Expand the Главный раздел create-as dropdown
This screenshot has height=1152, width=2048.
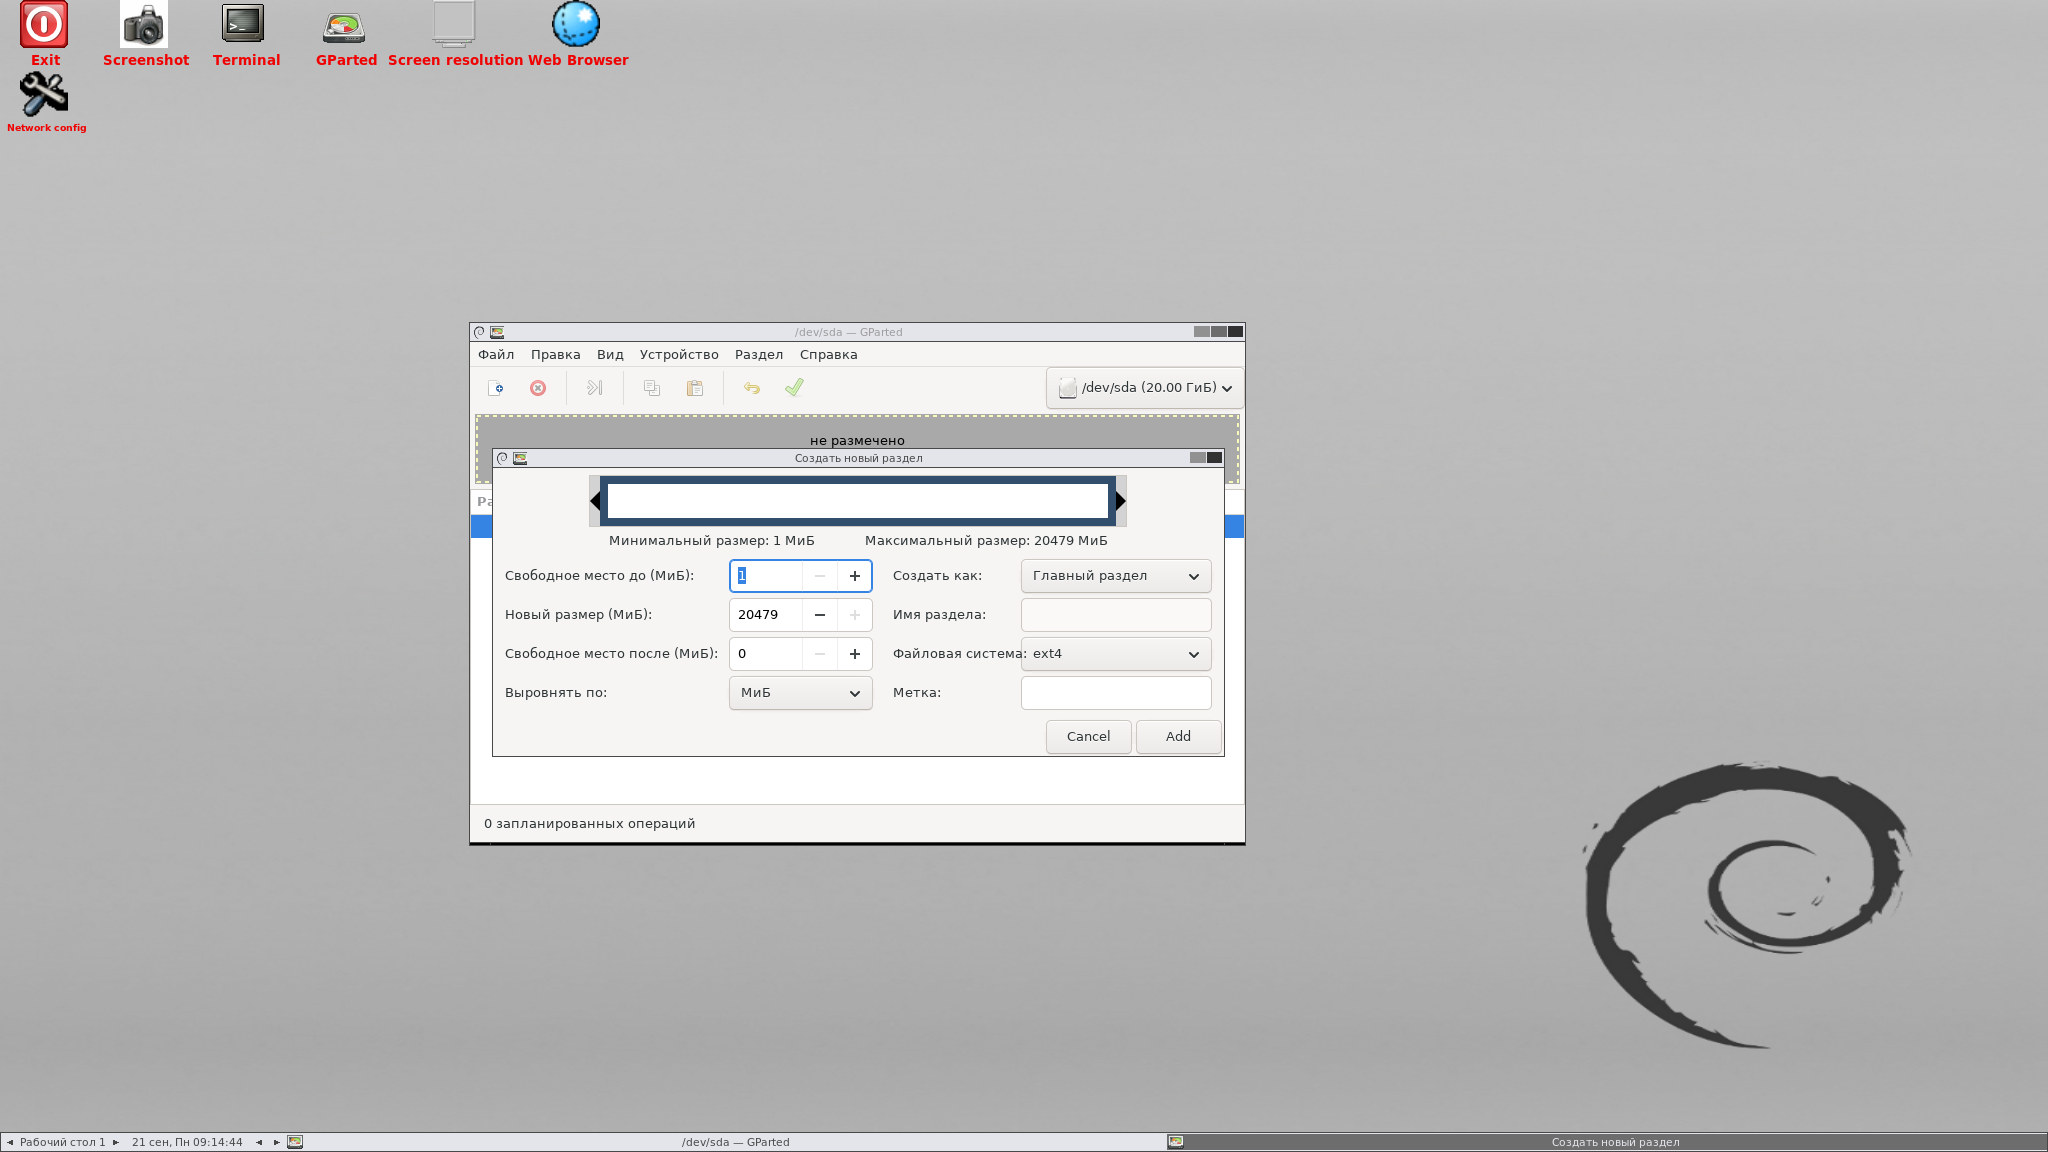click(1116, 576)
